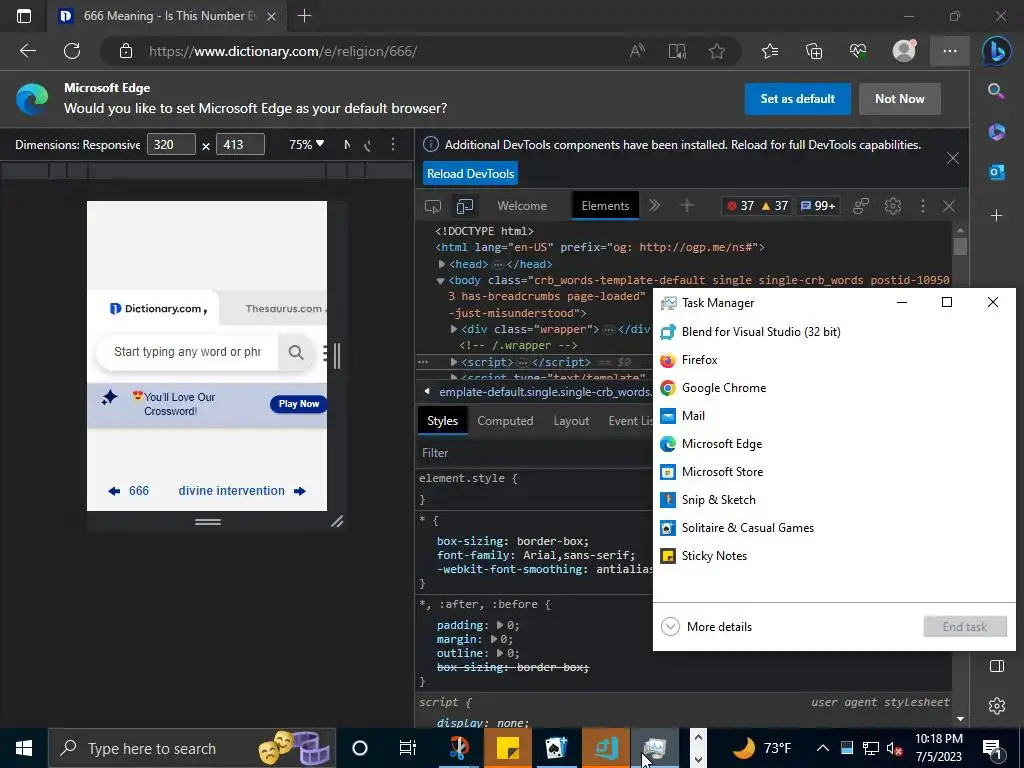Open the notification center icon
The width and height of the screenshot is (1024, 768).
click(992, 748)
